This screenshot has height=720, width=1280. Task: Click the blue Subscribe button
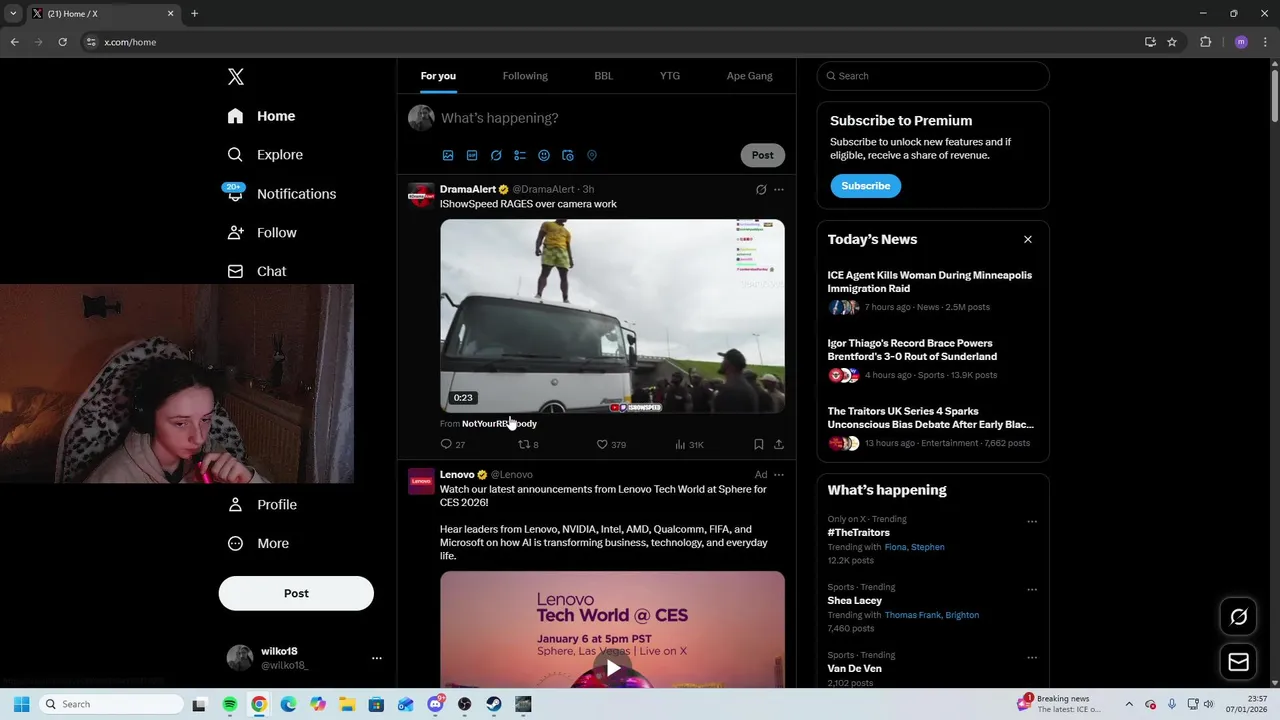(866, 186)
